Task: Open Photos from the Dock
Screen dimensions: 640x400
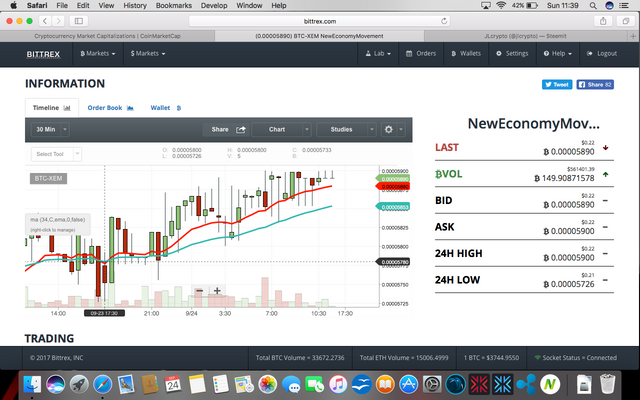Action: [x=268, y=384]
